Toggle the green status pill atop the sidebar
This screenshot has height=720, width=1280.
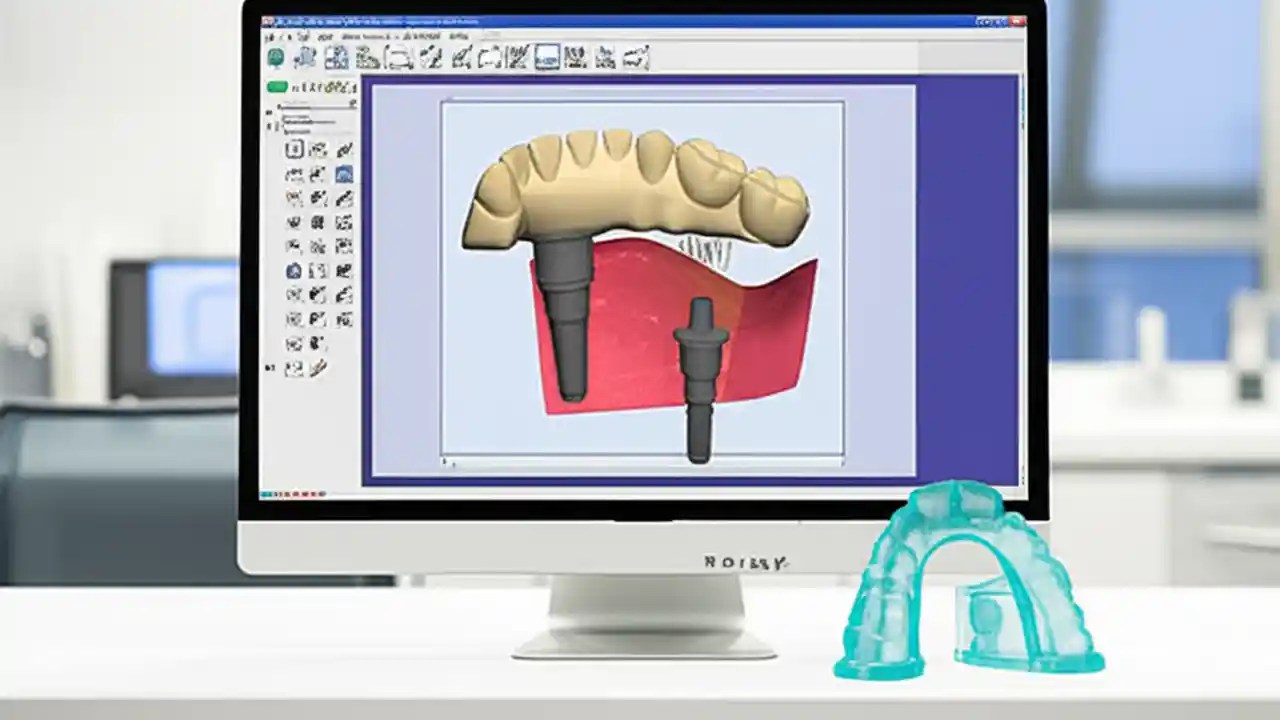(x=276, y=86)
